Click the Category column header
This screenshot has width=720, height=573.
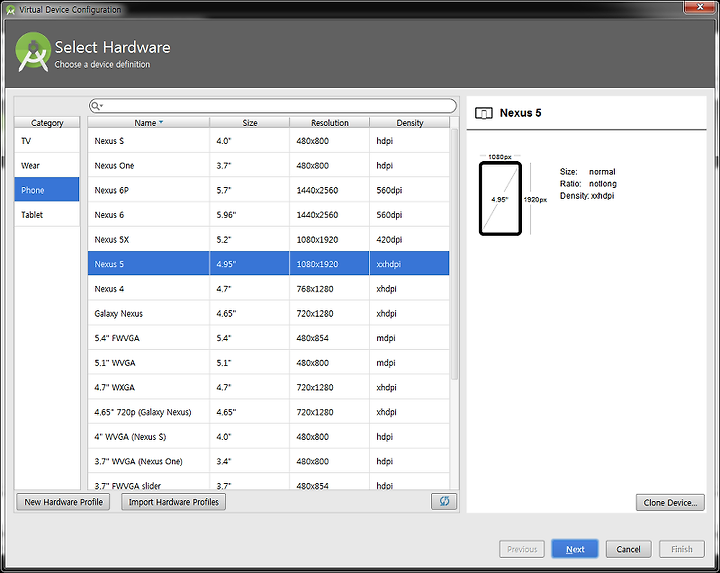[x=47, y=123]
